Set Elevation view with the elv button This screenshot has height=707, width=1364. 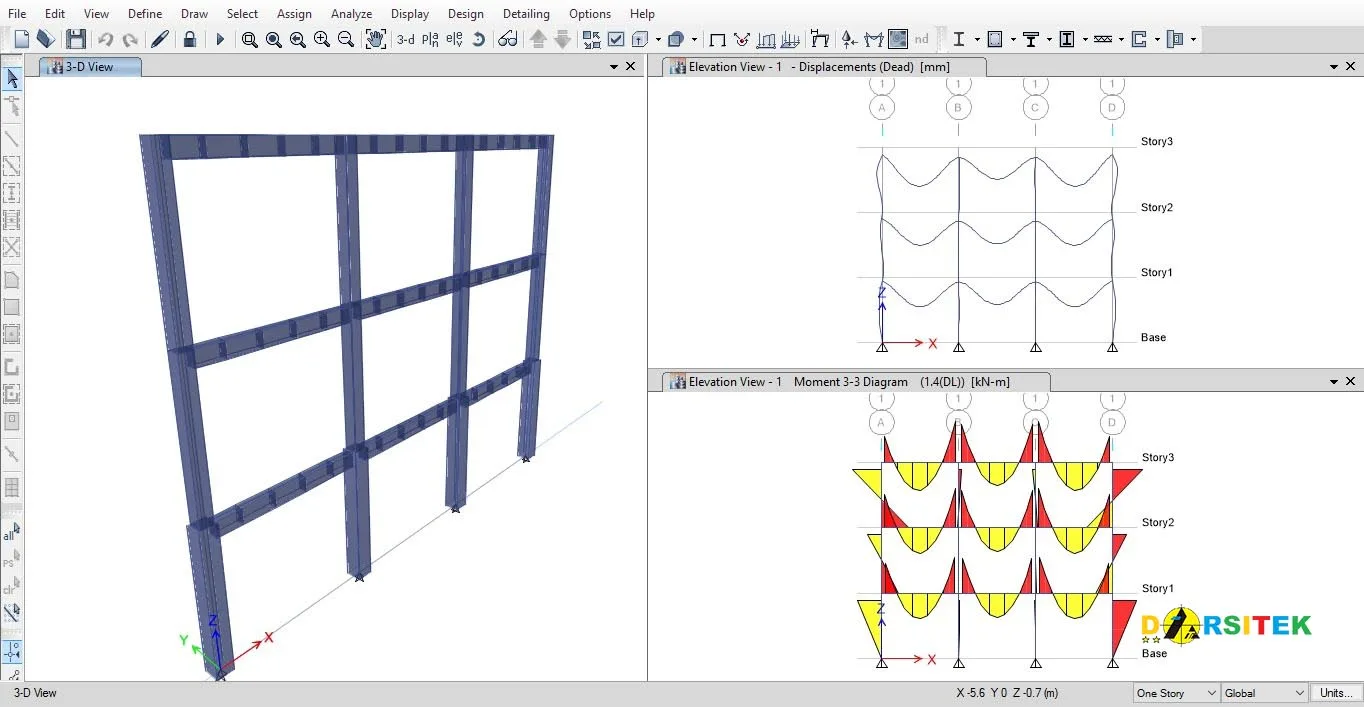click(x=454, y=39)
